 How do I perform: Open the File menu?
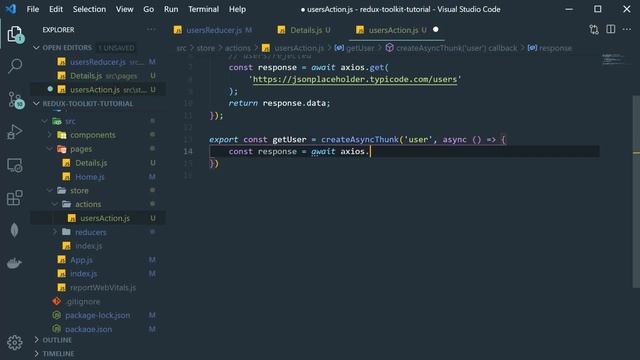[x=33, y=9]
